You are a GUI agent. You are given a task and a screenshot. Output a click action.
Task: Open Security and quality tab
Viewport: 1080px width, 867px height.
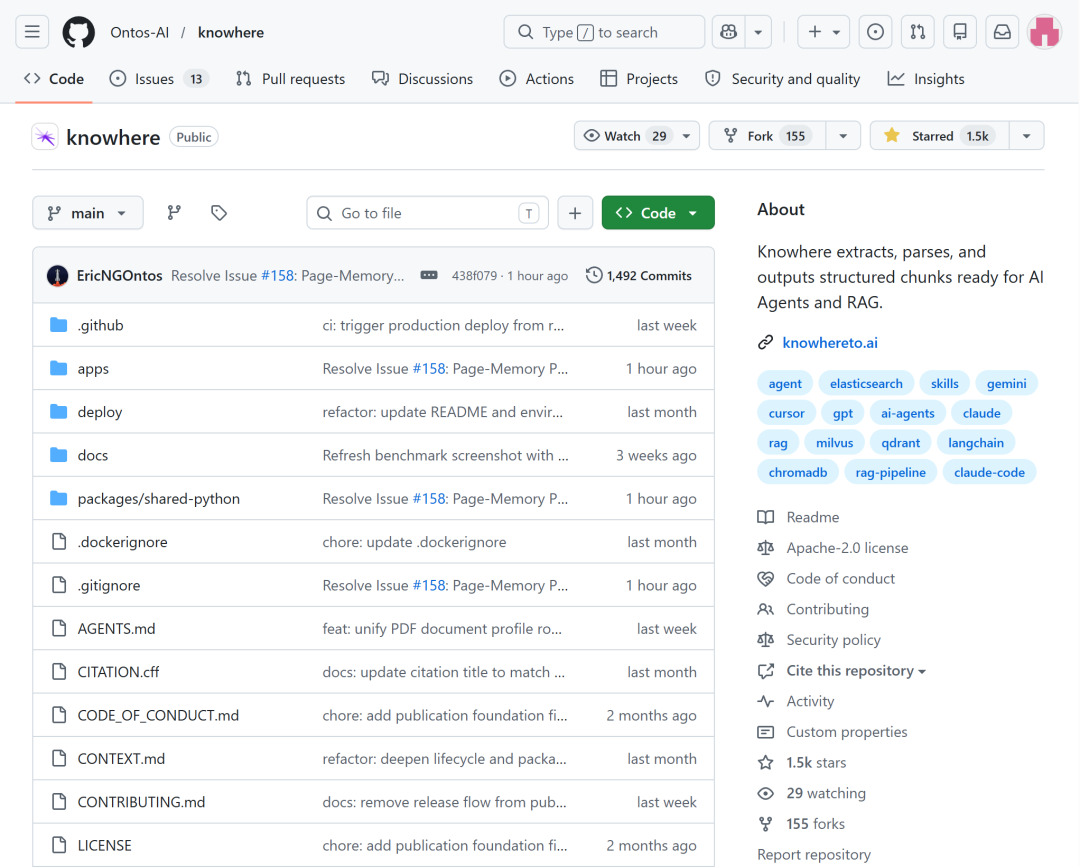coord(782,79)
